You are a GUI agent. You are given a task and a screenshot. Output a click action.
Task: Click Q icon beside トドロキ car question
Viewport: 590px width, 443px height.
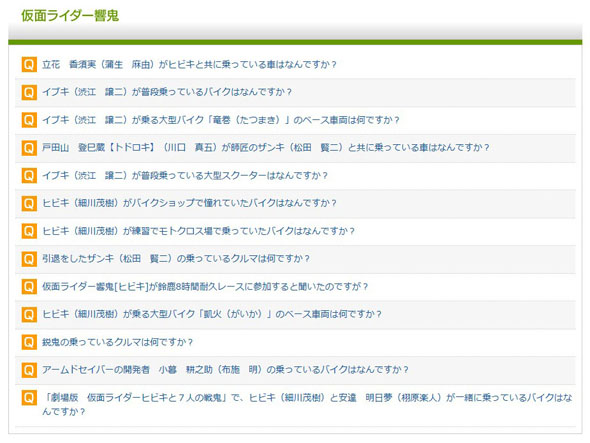(29, 148)
